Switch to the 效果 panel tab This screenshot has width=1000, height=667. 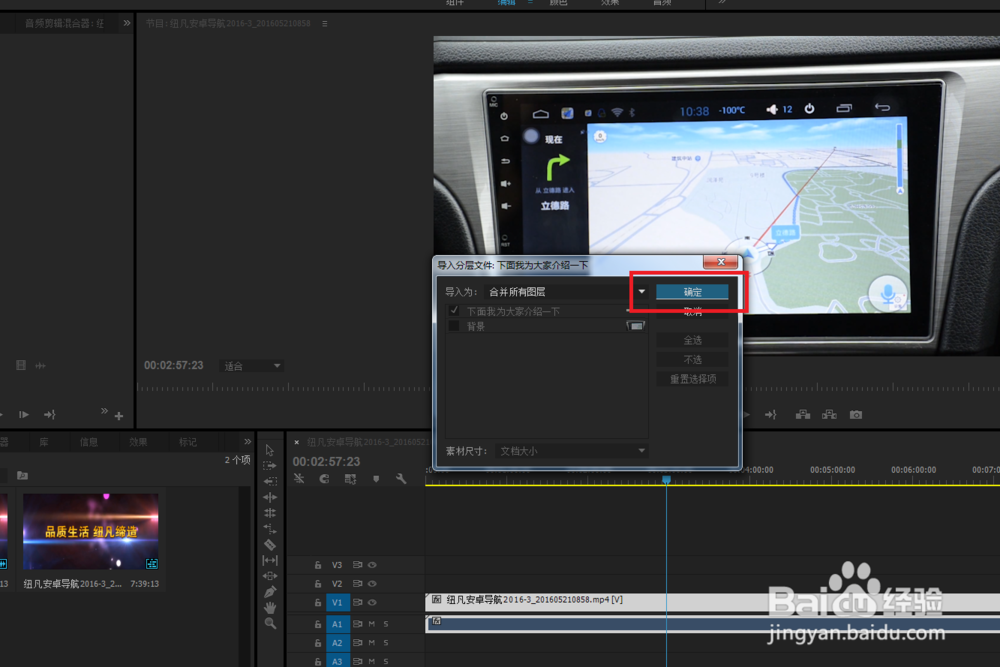pyautogui.click(x=138, y=442)
